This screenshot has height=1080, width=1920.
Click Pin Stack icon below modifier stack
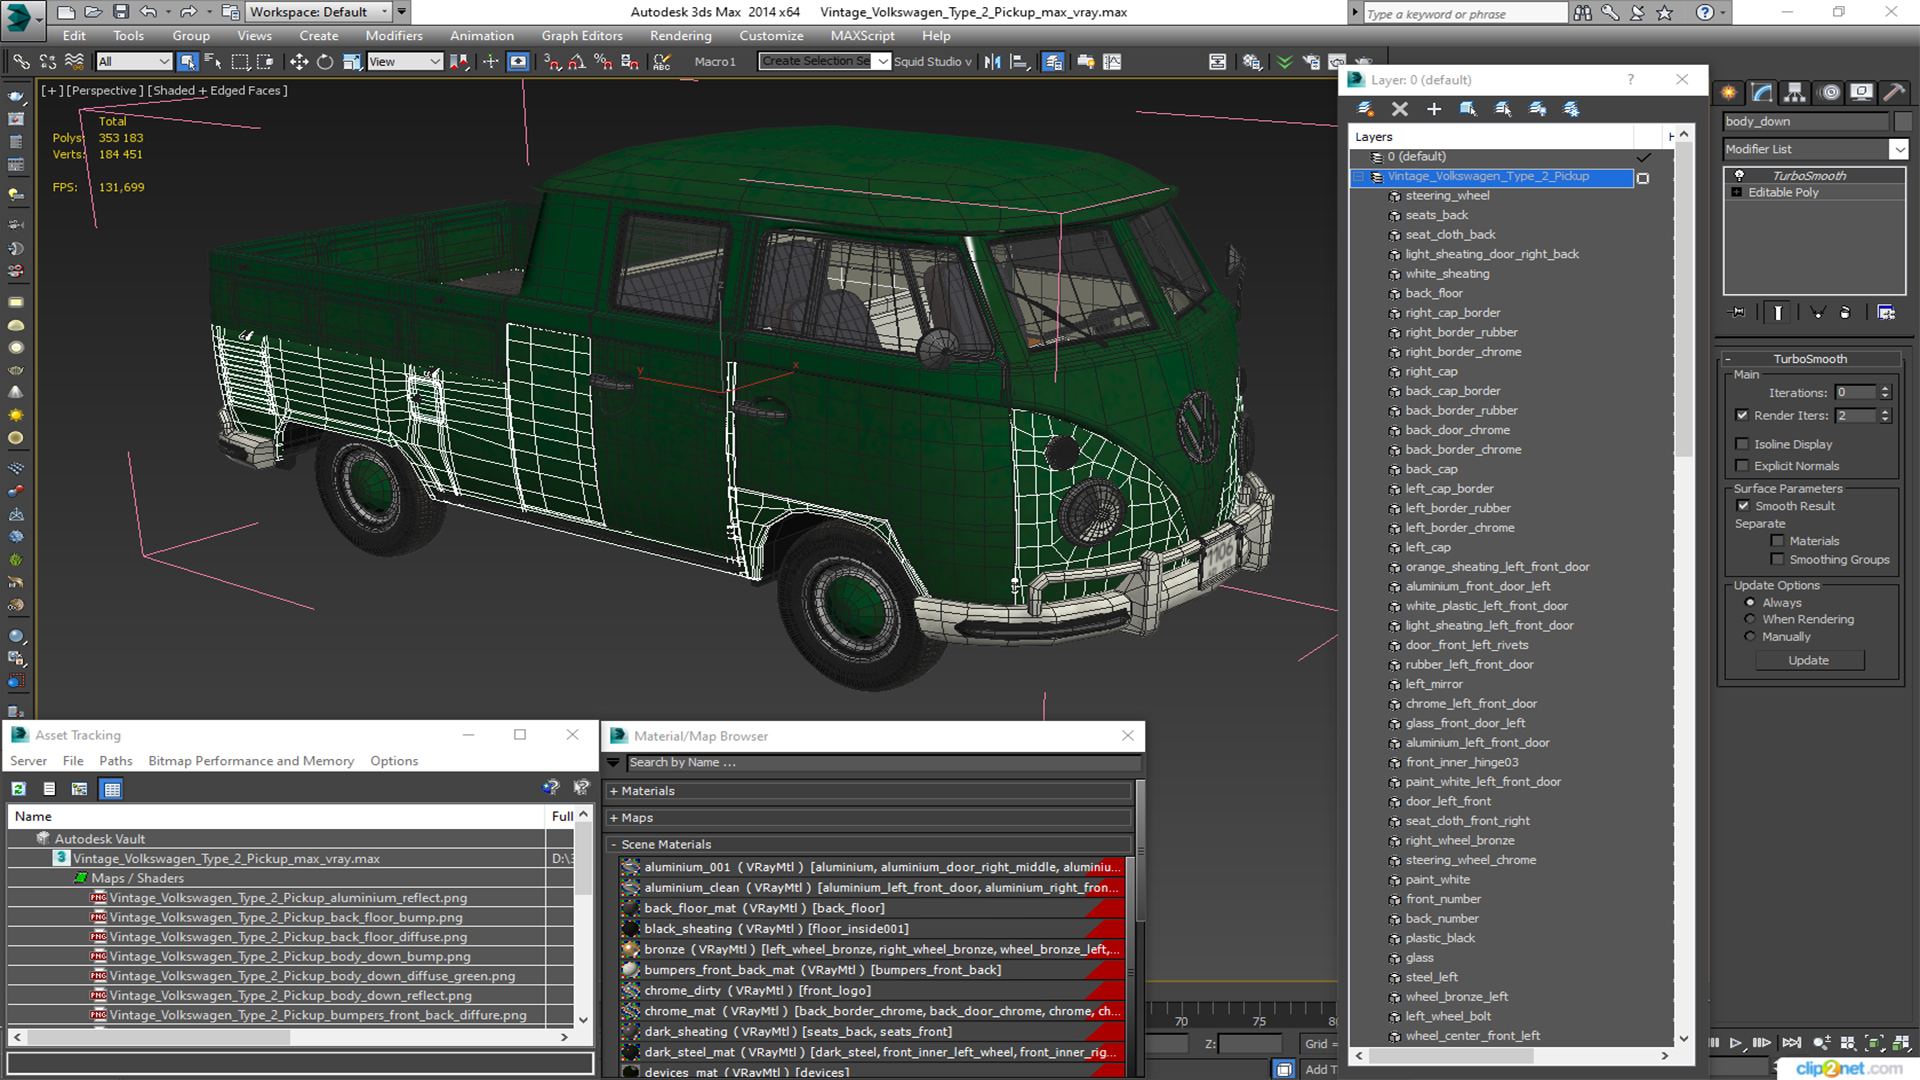1738,313
